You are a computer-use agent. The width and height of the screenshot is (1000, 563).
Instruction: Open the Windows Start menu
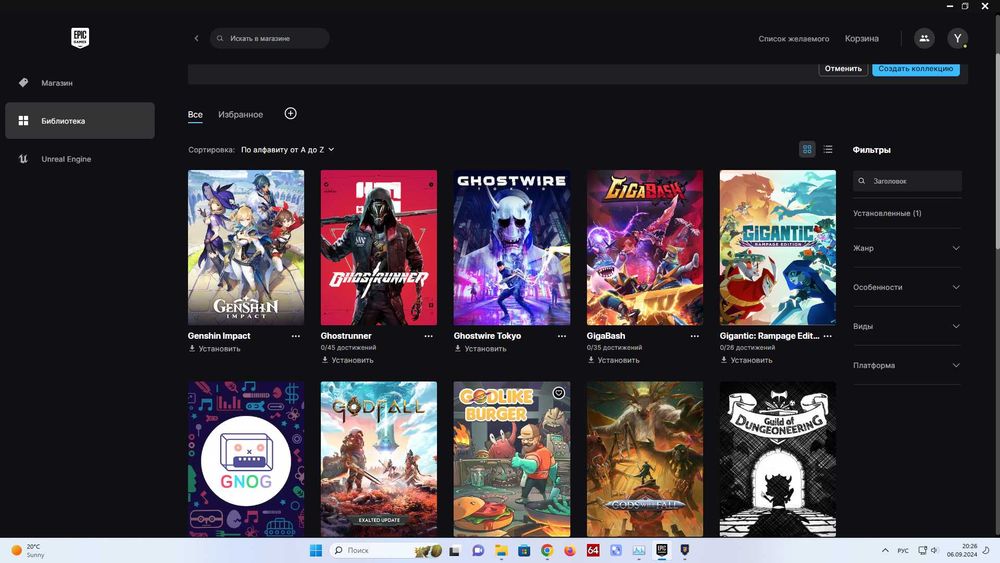tap(316, 550)
